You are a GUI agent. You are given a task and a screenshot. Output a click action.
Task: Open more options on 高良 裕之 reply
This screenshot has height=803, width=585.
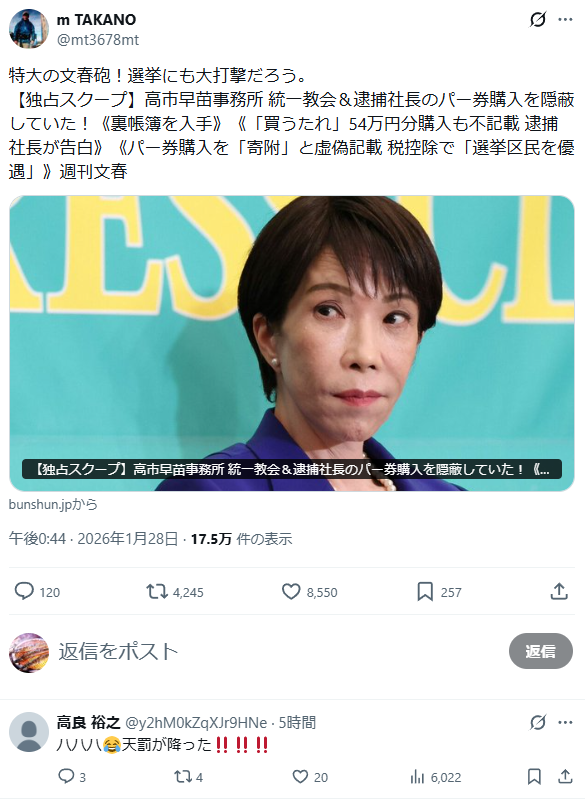565,723
